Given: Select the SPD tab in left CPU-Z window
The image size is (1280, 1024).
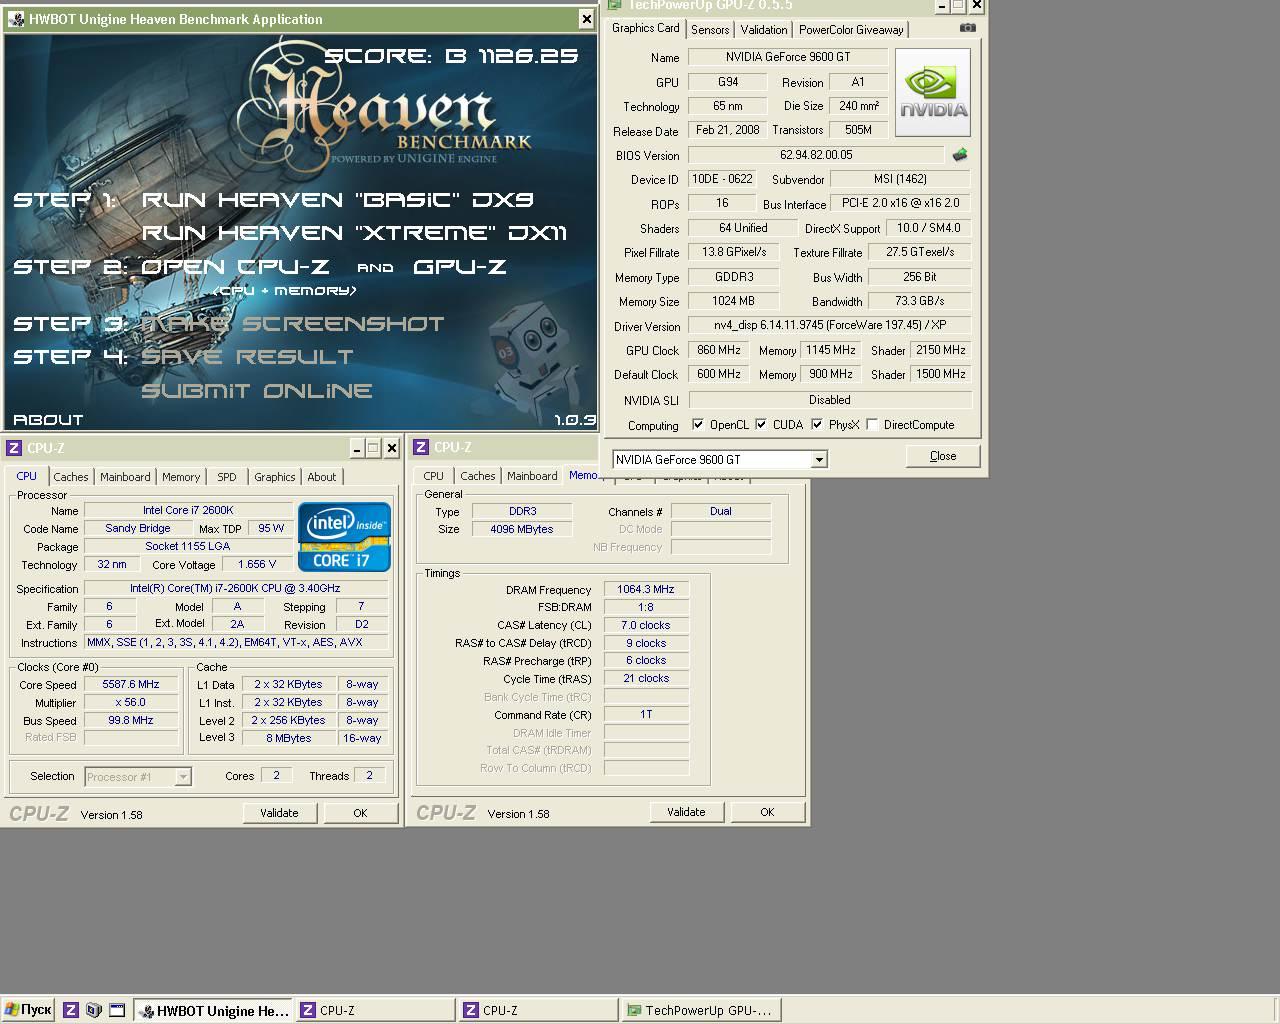Looking at the screenshot, I should 227,477.
